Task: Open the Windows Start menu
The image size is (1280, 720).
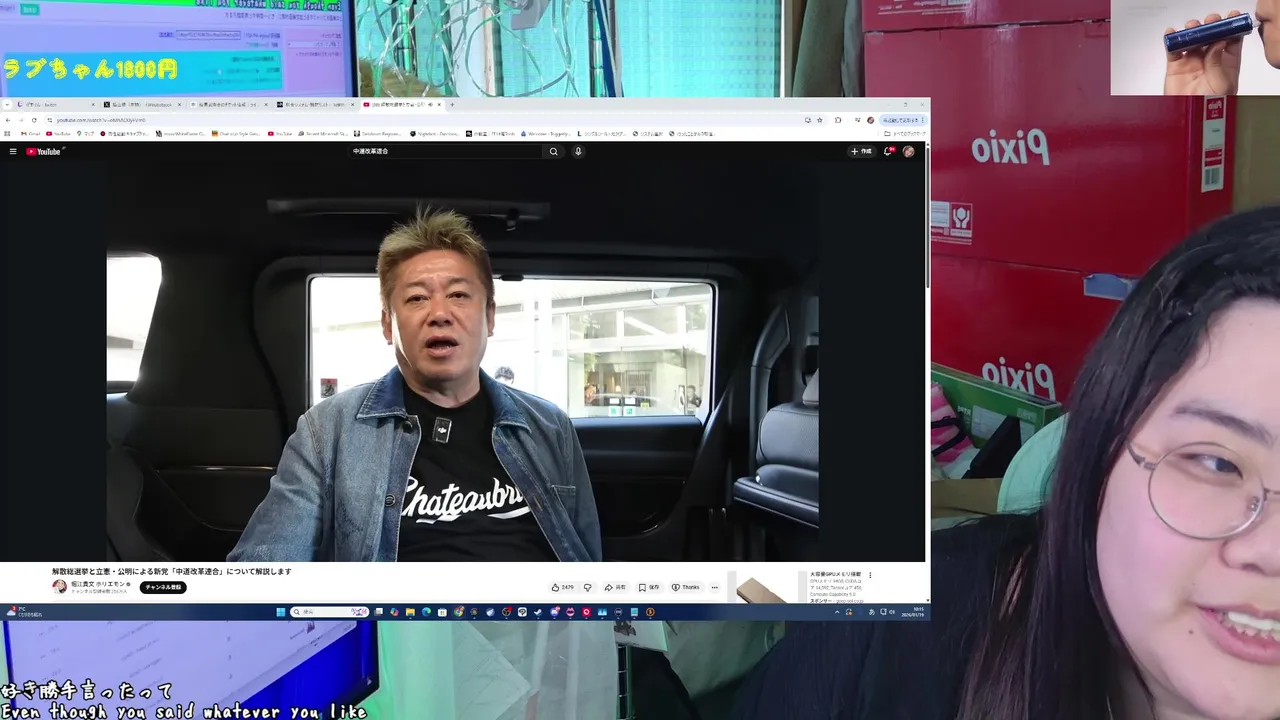Action: point(281,612)
